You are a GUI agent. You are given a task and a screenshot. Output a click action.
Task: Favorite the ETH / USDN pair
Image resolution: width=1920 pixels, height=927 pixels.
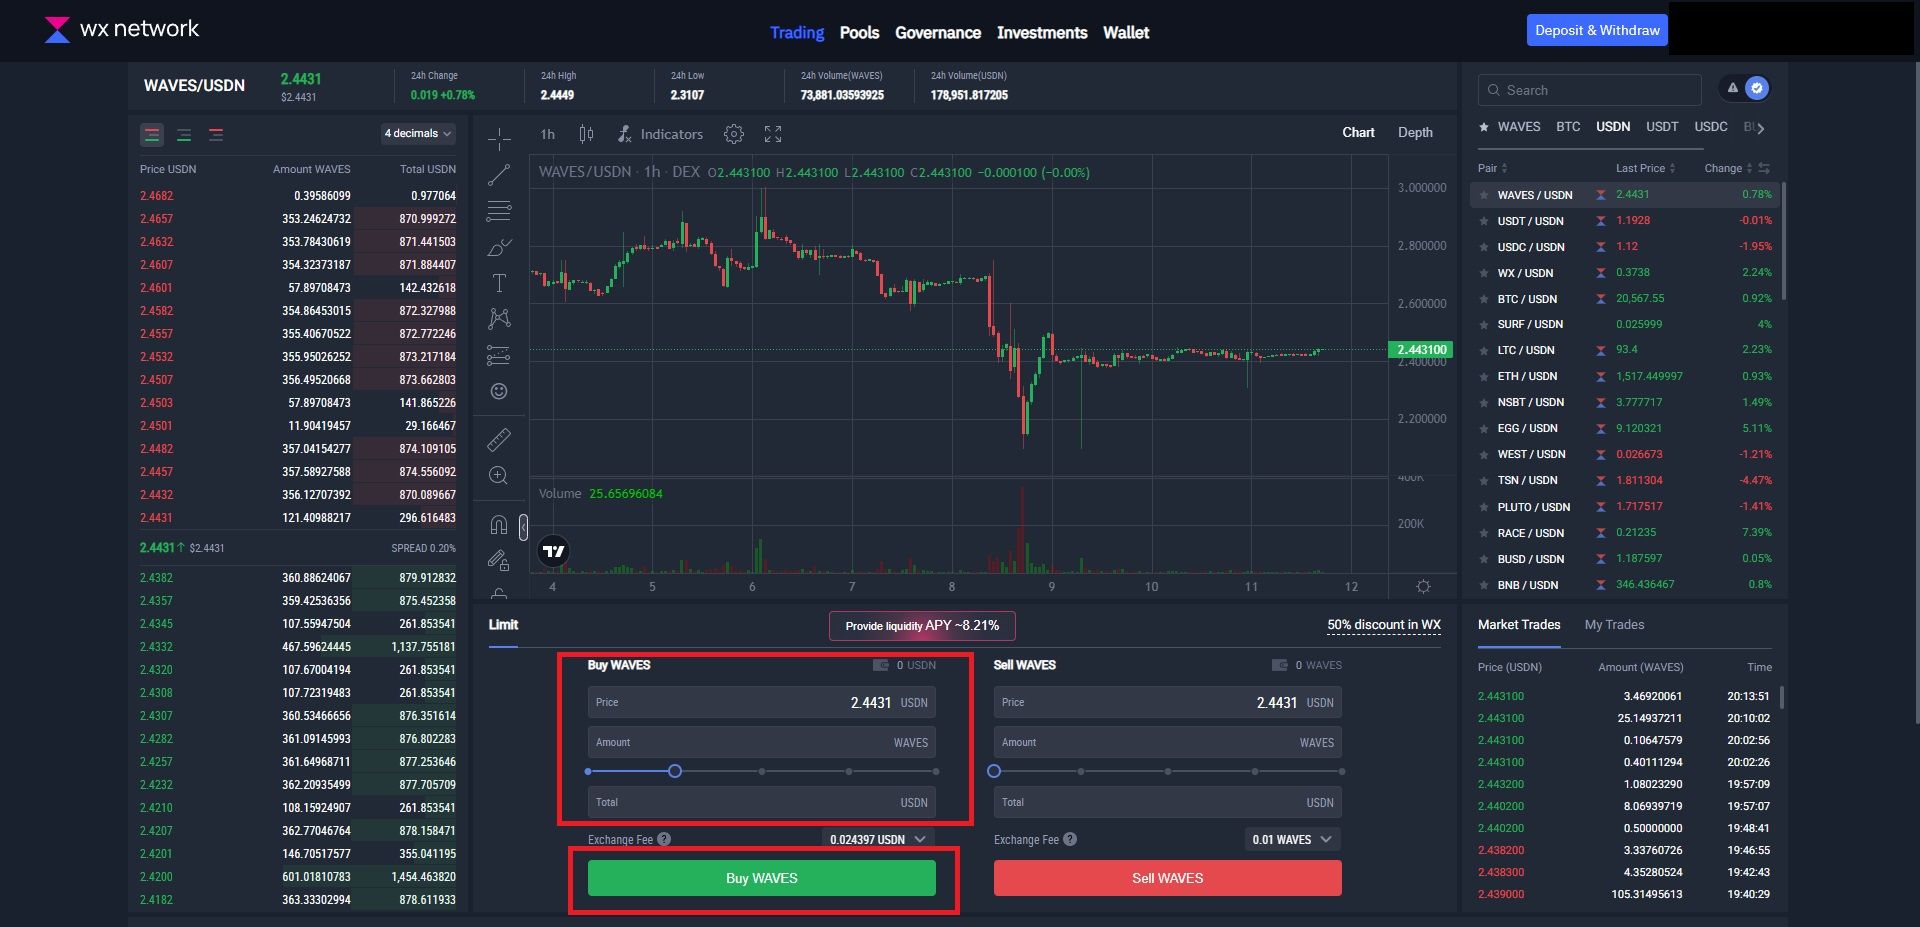[1485, 377]
